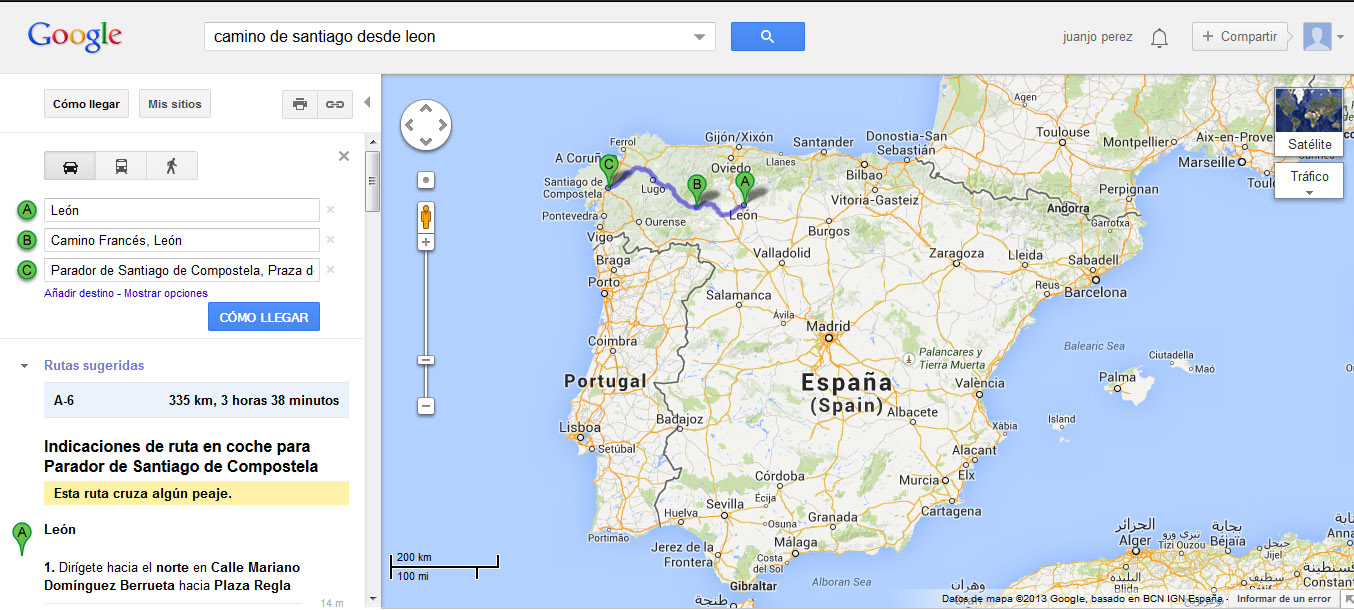The width and height of the screenshot is (1354, 610).
Task: Click map marker C at Santiago de Compostela
Action: [x=608, y=170]
